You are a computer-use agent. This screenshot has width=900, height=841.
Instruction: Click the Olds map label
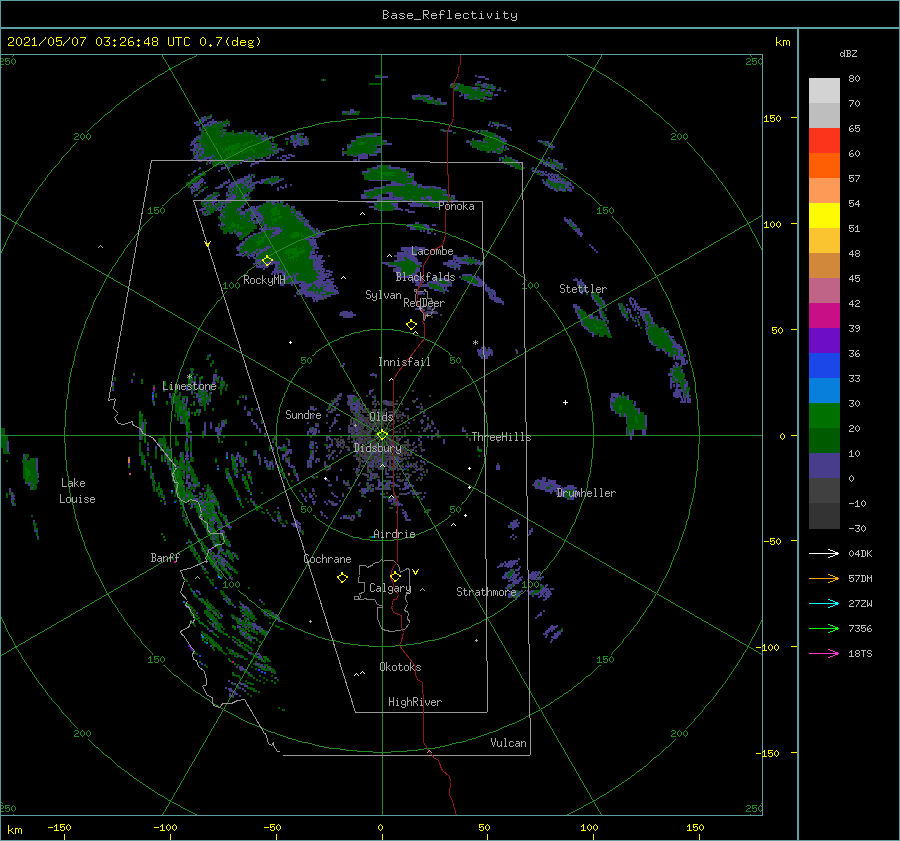381,416
